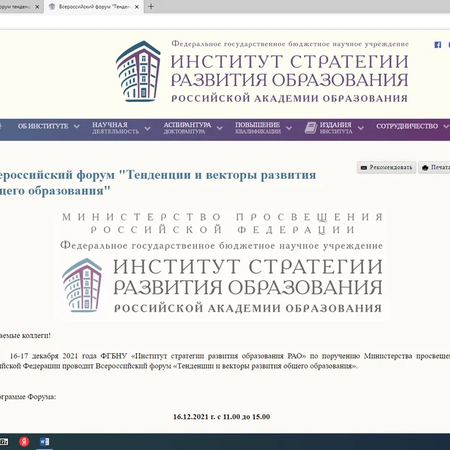The height and width of the screenshot is (450, 450).
Task: Click the favicon of the active forum tab
Action: coord(52,7)
